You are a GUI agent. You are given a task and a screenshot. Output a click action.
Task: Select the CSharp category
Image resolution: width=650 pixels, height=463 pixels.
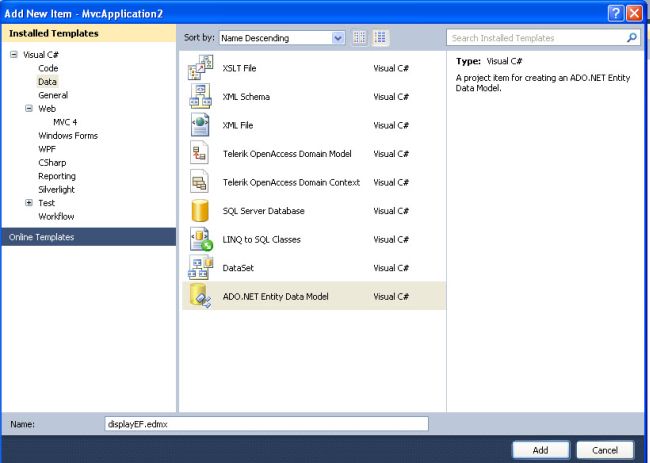click(52, 162)
